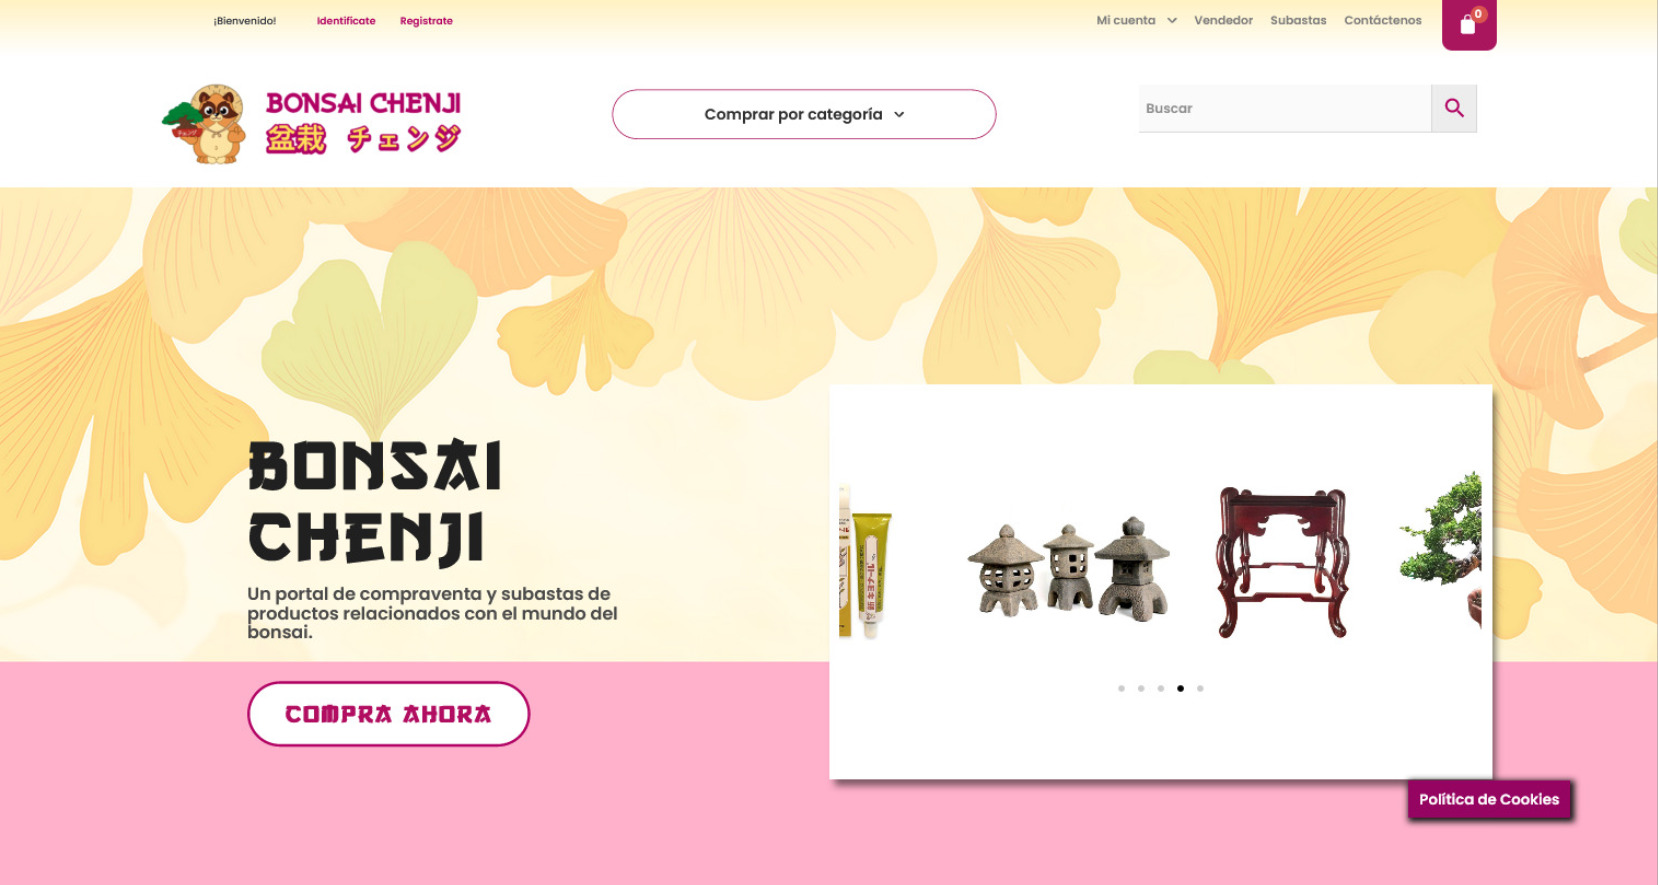
Task: Click the Regístrate link
Action: tap(426, 21)
